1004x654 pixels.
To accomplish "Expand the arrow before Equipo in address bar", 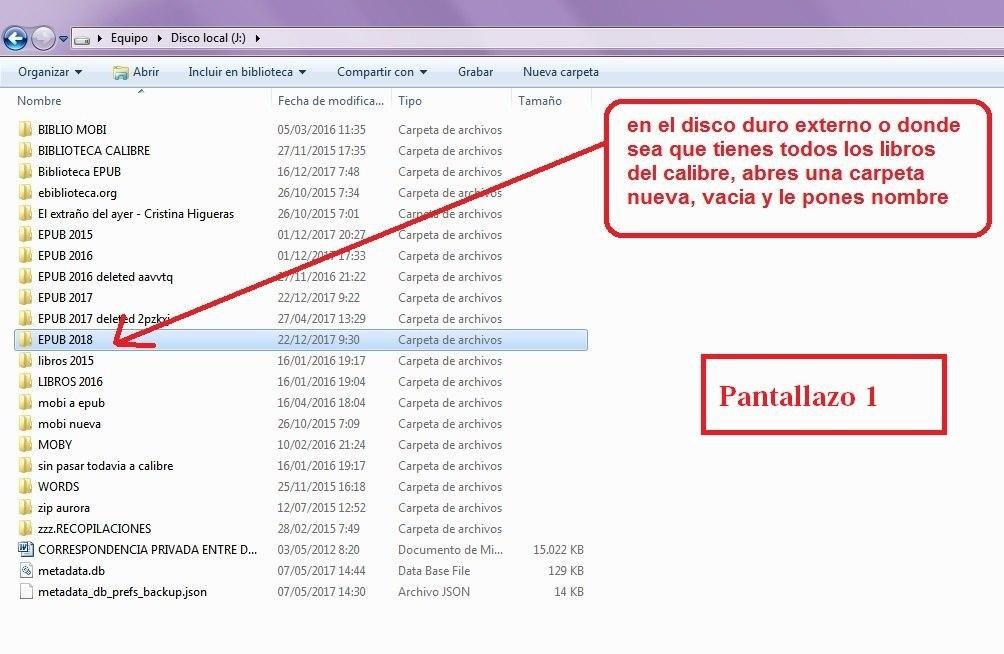I will [x=100, y=38].
